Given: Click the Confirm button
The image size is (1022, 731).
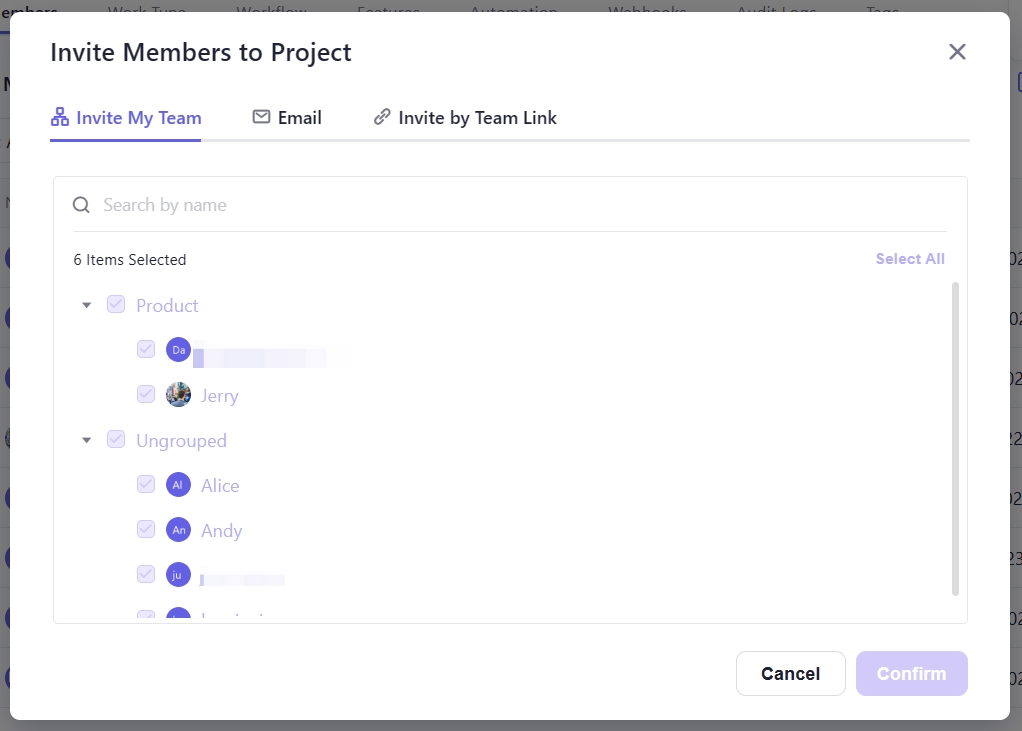Looking at the screenshot, I should [x=911, y=673].
